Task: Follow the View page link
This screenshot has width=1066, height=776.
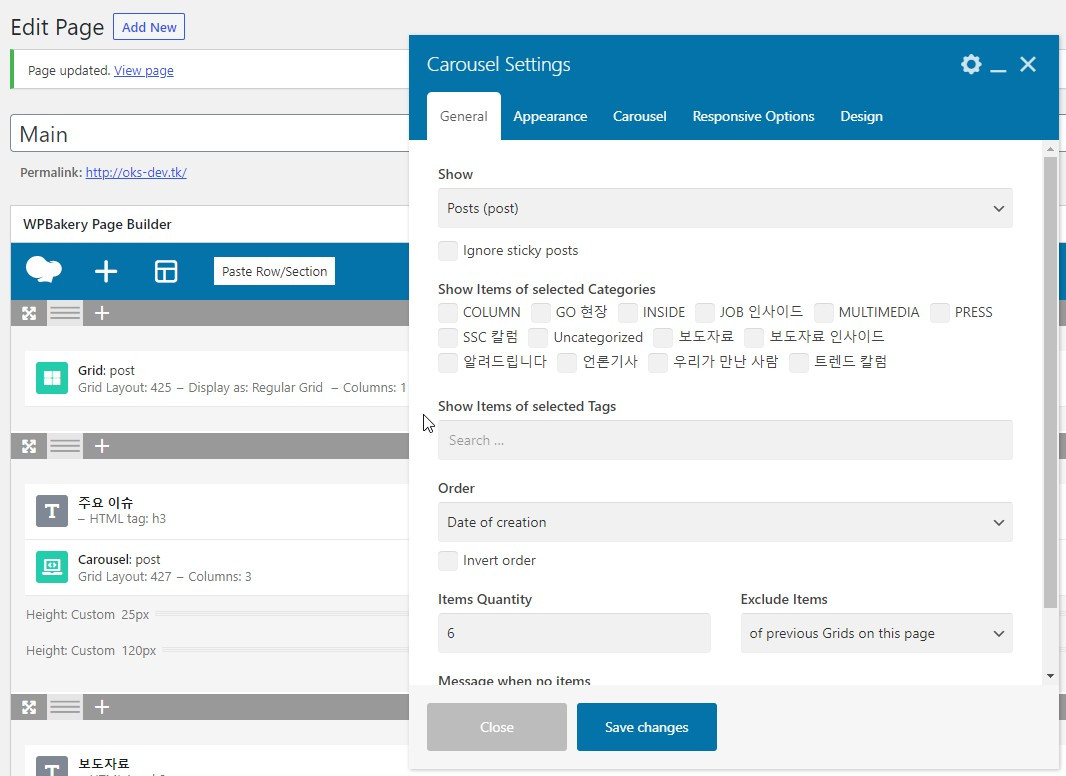Action: (x=143, y=70)
